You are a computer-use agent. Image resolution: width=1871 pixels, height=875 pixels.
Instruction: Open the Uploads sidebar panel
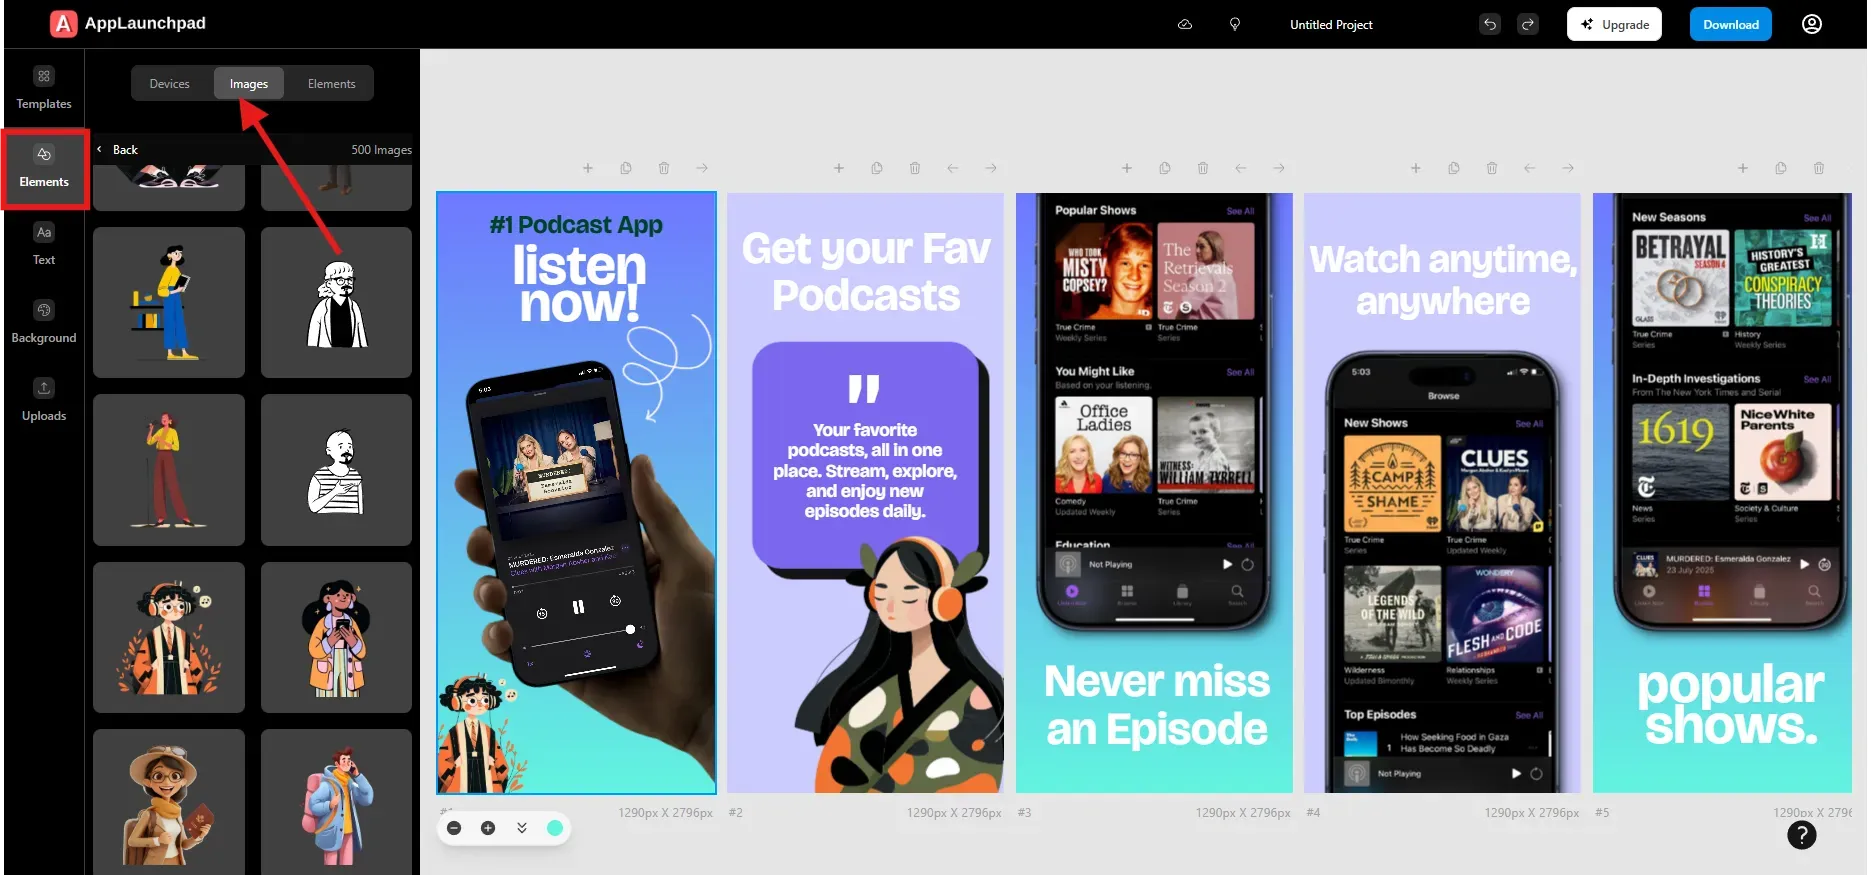[44, 401]
